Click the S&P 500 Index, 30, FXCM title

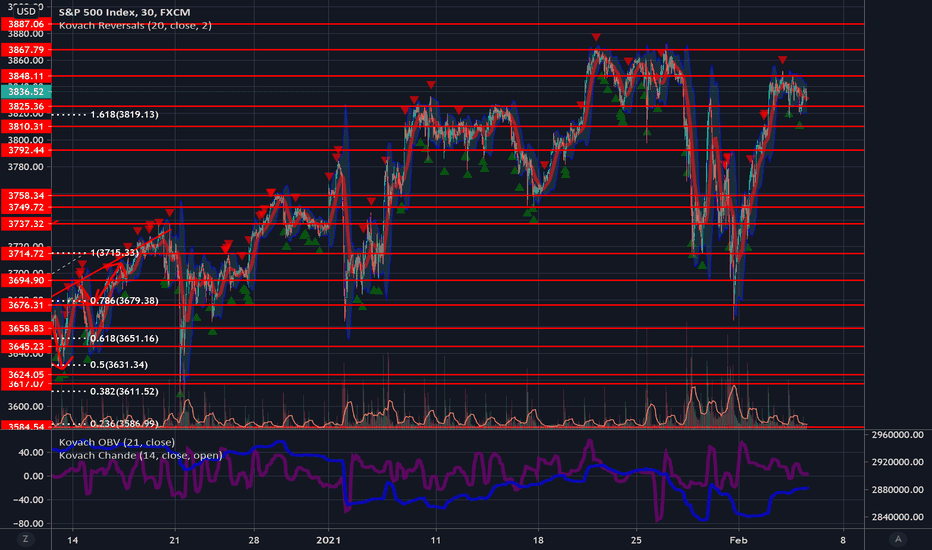pos(124,12)
